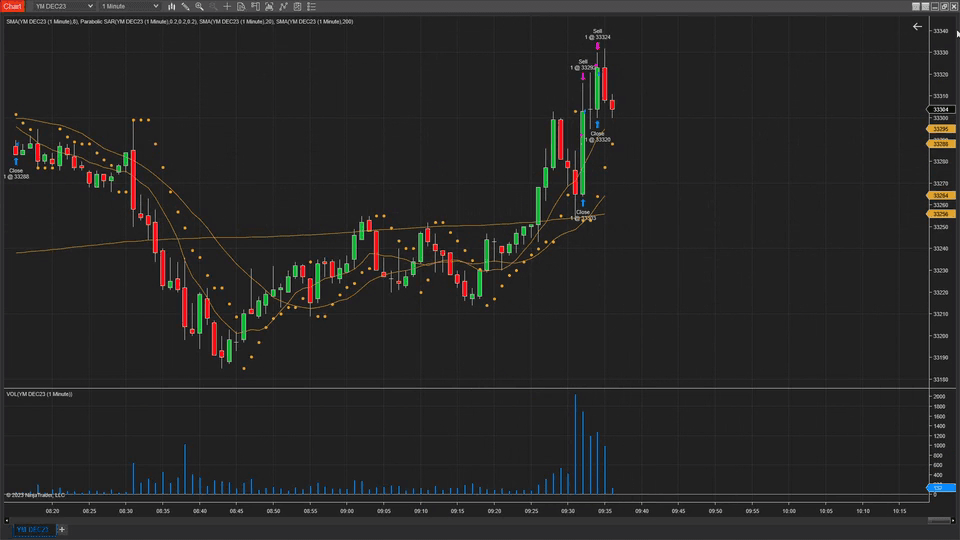Screen dimensions: 960x540
Task: Click the zoom out magnifier icon
Action: (x=213, y=6)
